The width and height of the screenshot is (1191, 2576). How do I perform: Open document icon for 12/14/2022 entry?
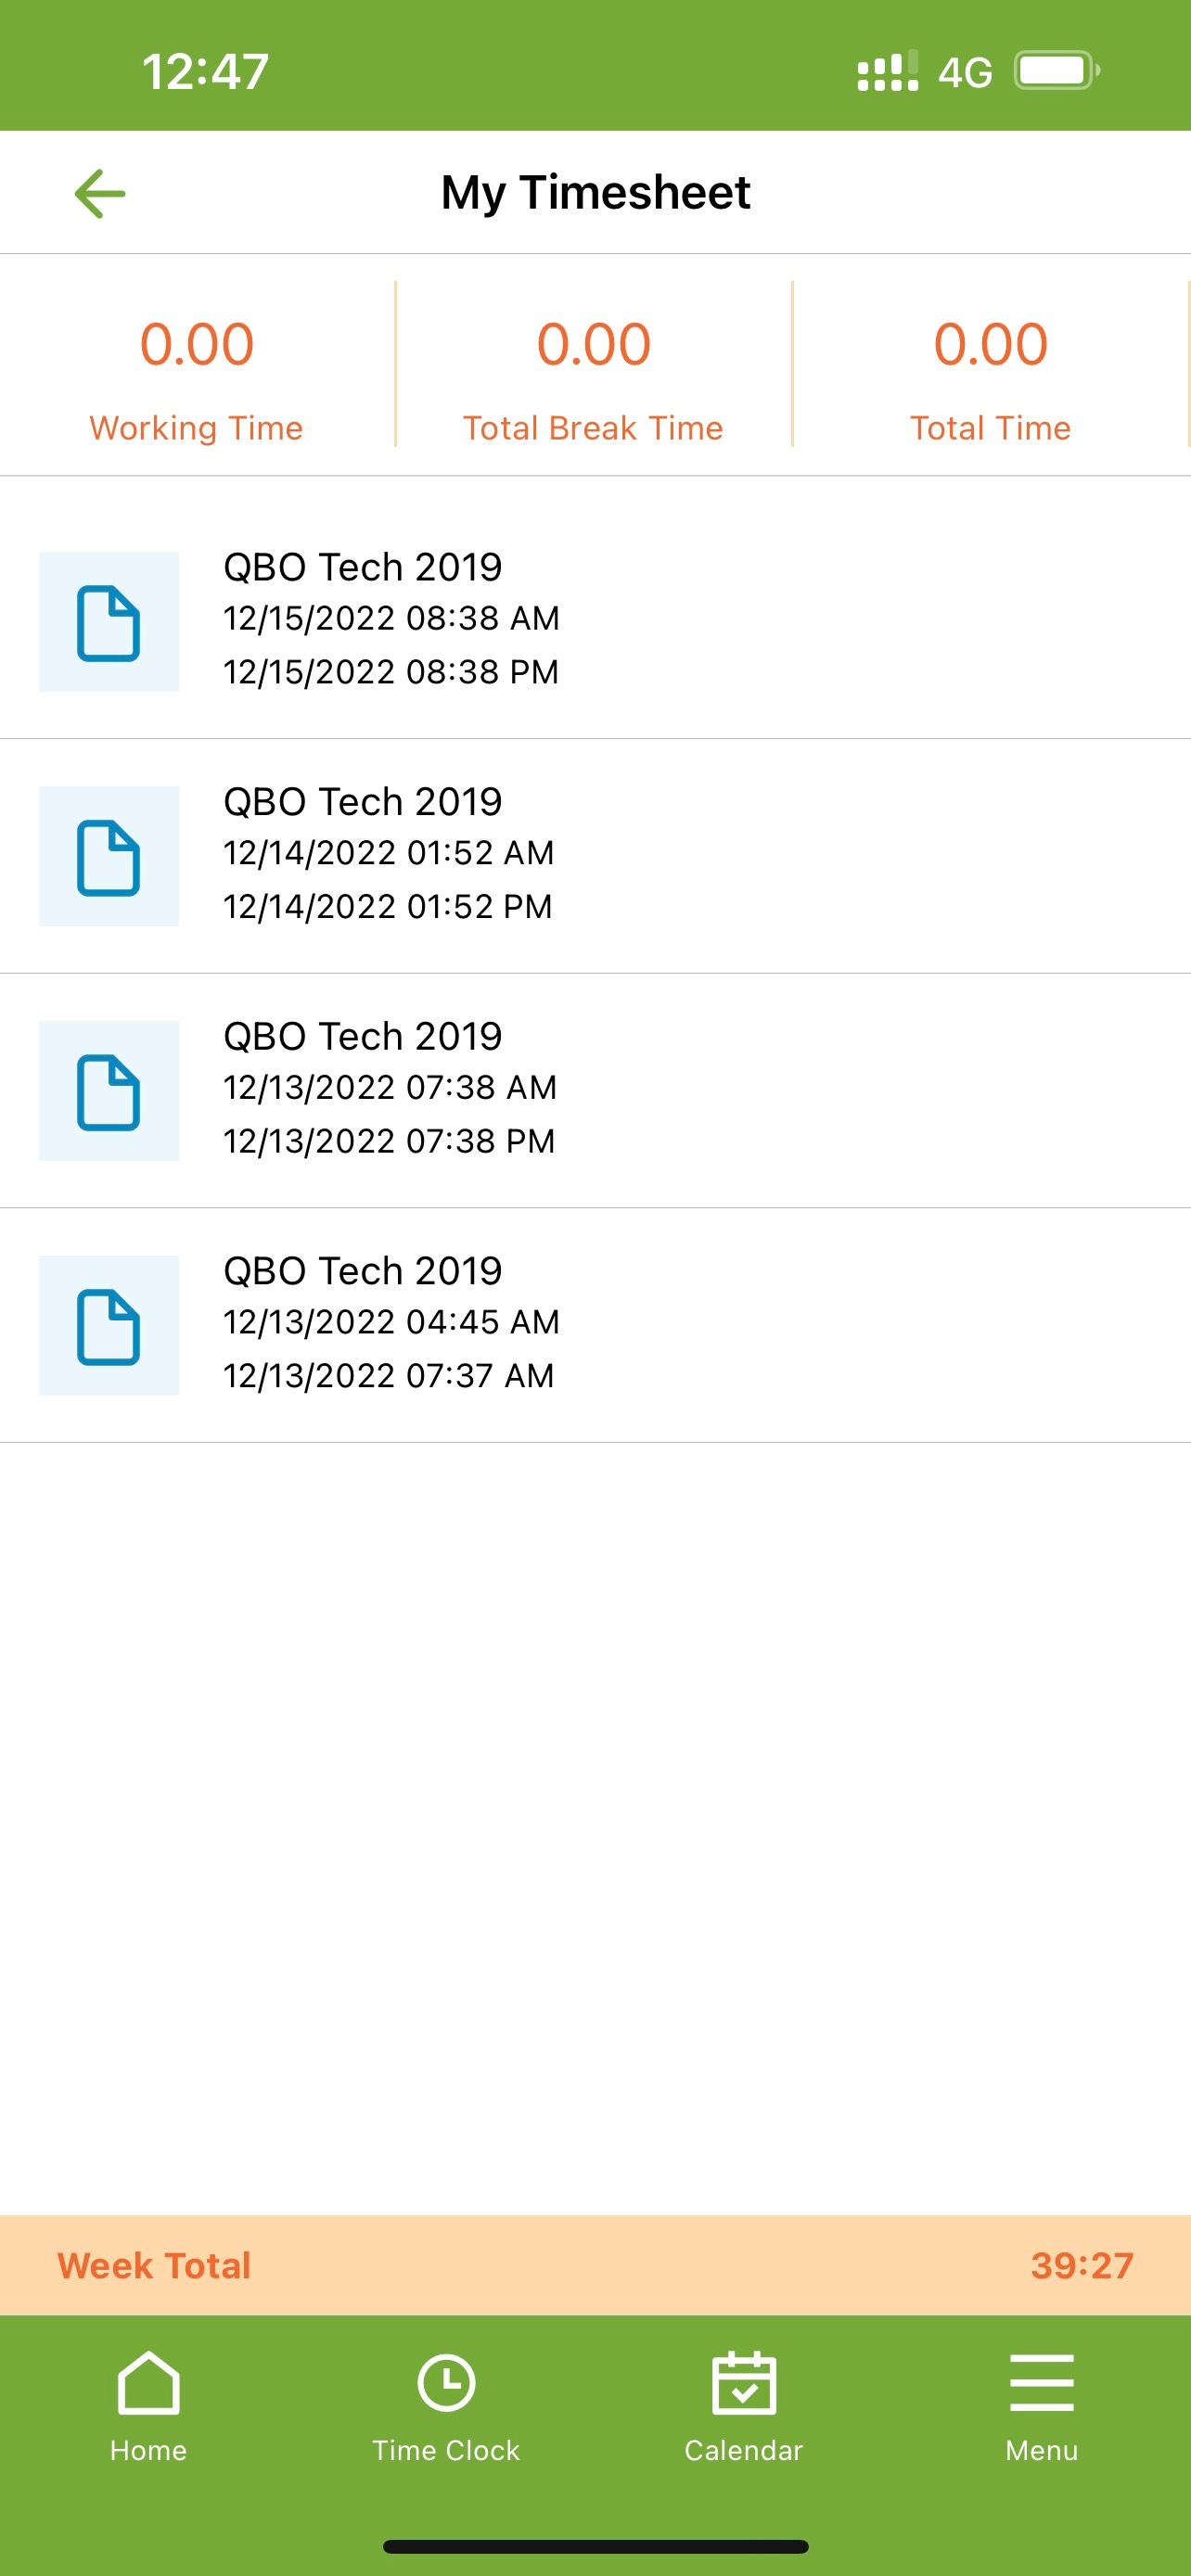(109, 857)
